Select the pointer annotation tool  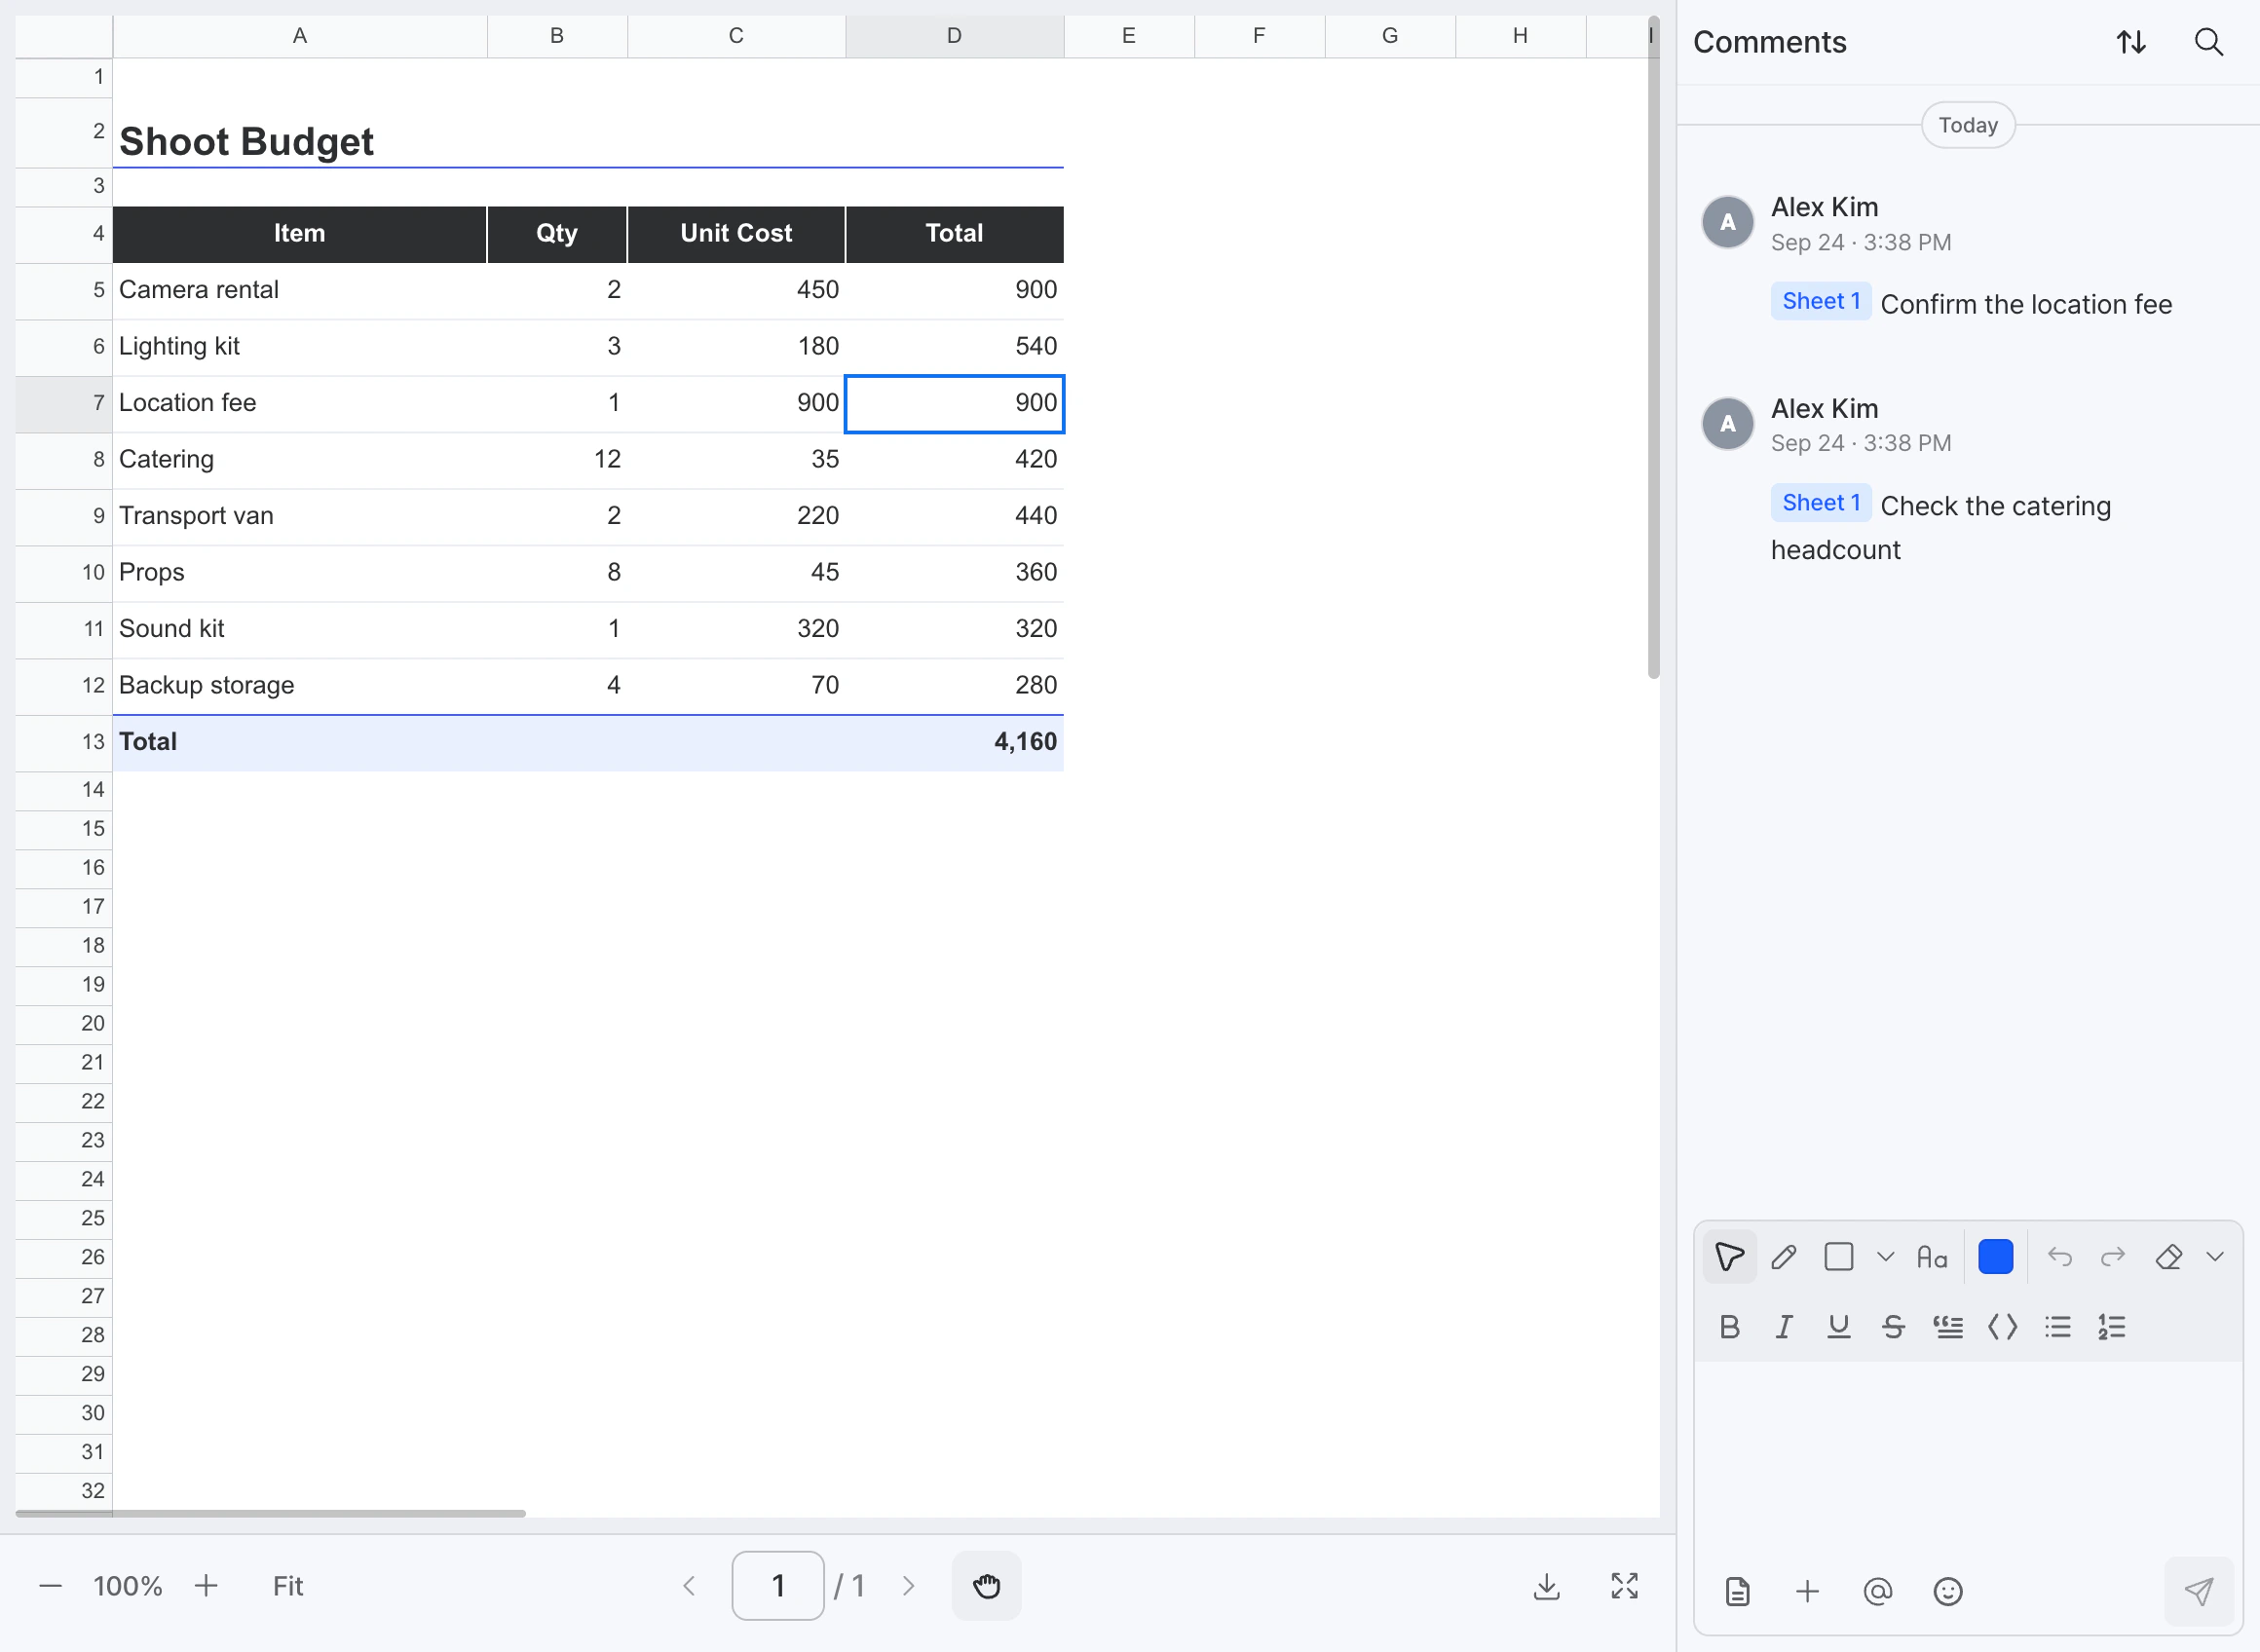click(x=1729, y=1257)
